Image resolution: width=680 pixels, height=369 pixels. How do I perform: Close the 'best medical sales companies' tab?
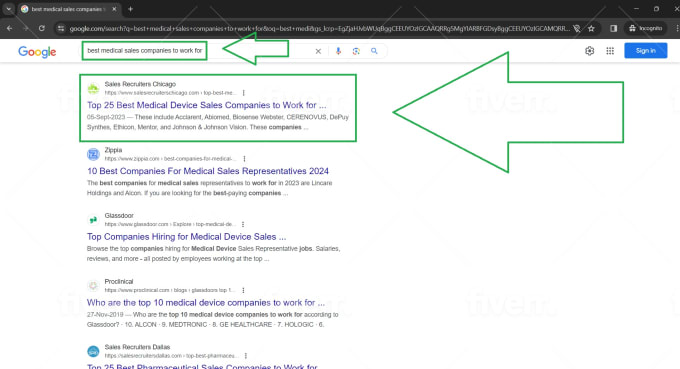click(114, 9)
